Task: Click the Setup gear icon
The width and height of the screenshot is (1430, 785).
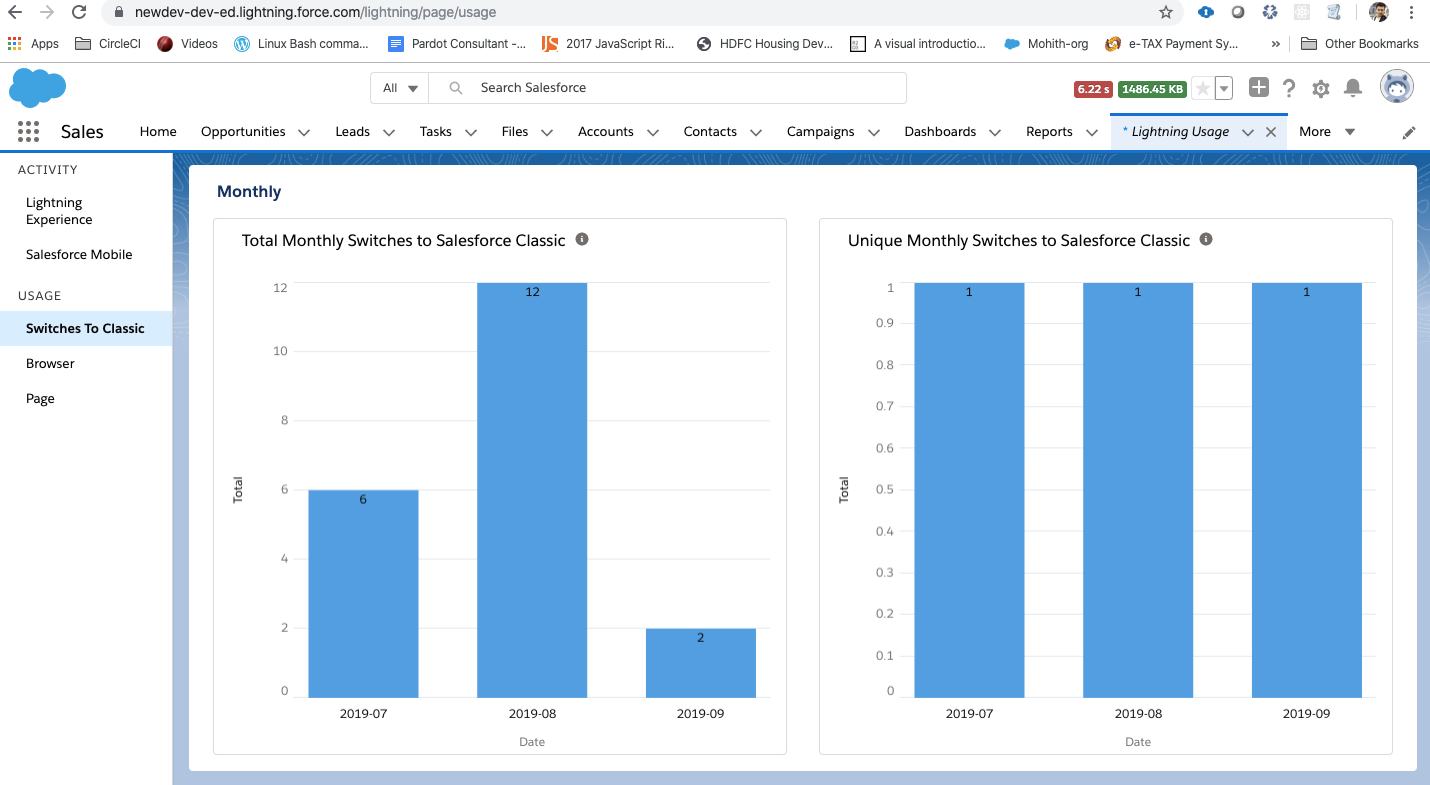Action: pyautogui.click(x=1320, y=88)
